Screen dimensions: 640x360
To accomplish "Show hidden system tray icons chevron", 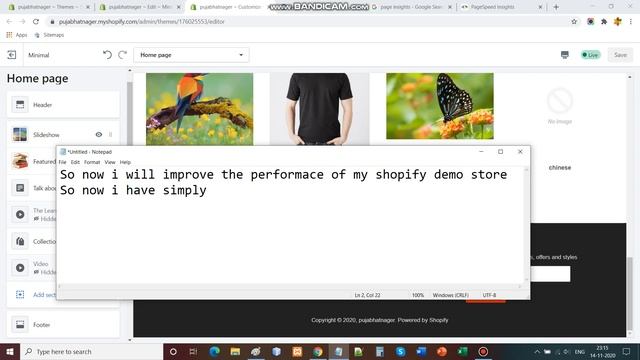I will pos(537,351).
